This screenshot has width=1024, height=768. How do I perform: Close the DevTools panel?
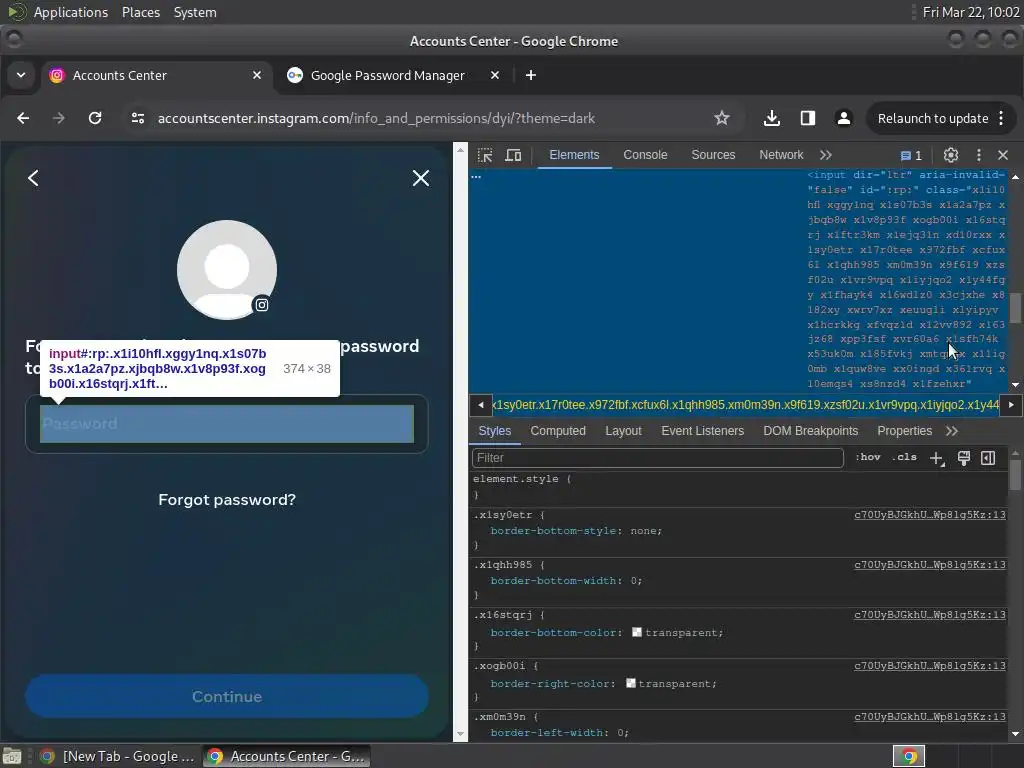(1003, 155)
